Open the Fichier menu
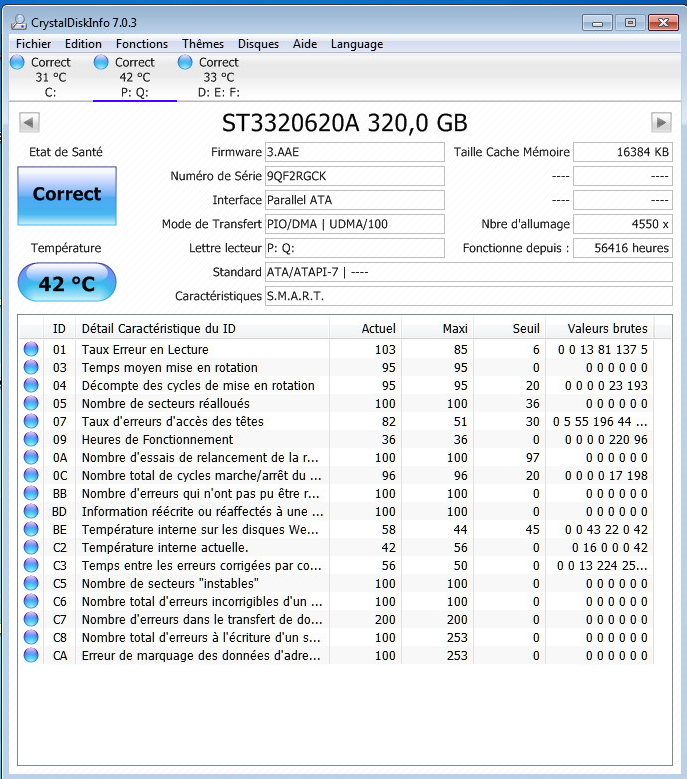Image resolution: width=687 pixels, height=779 pixels. point(33,44)
